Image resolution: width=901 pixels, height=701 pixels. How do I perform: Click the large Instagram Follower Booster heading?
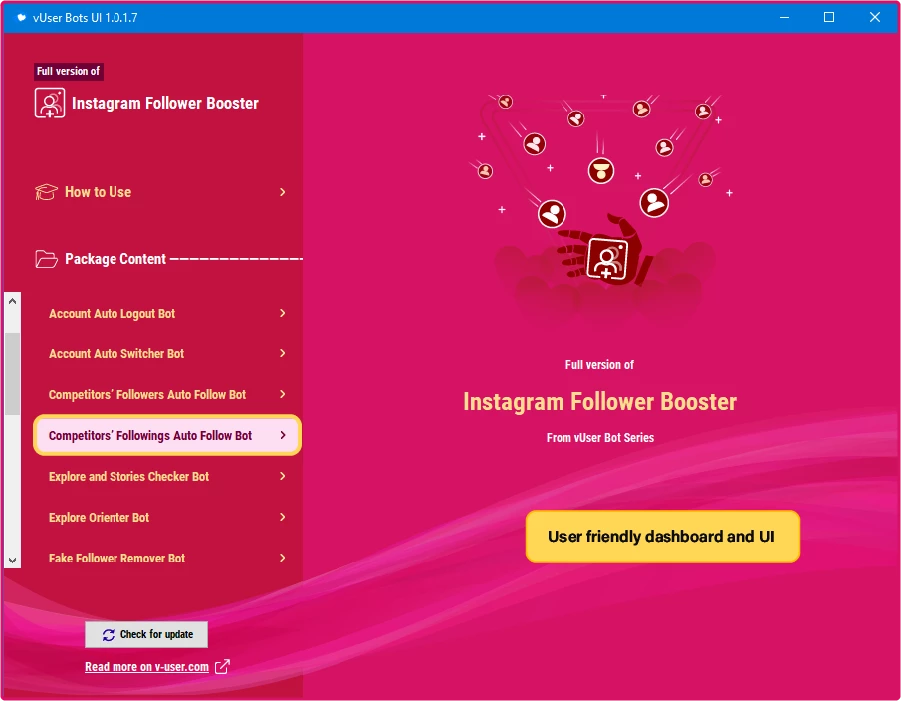tap(600, 402)
